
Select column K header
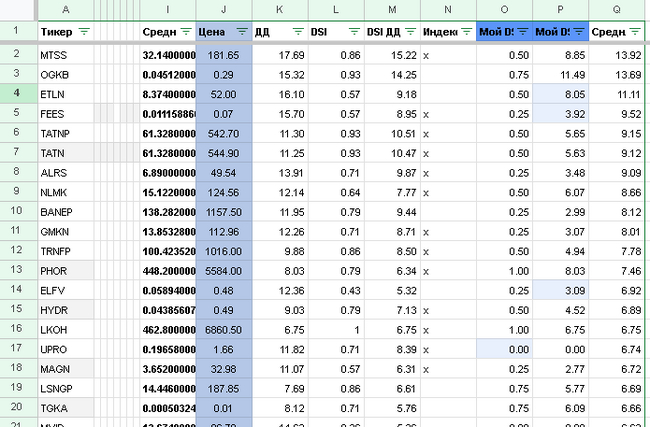[x=280, y=10]
